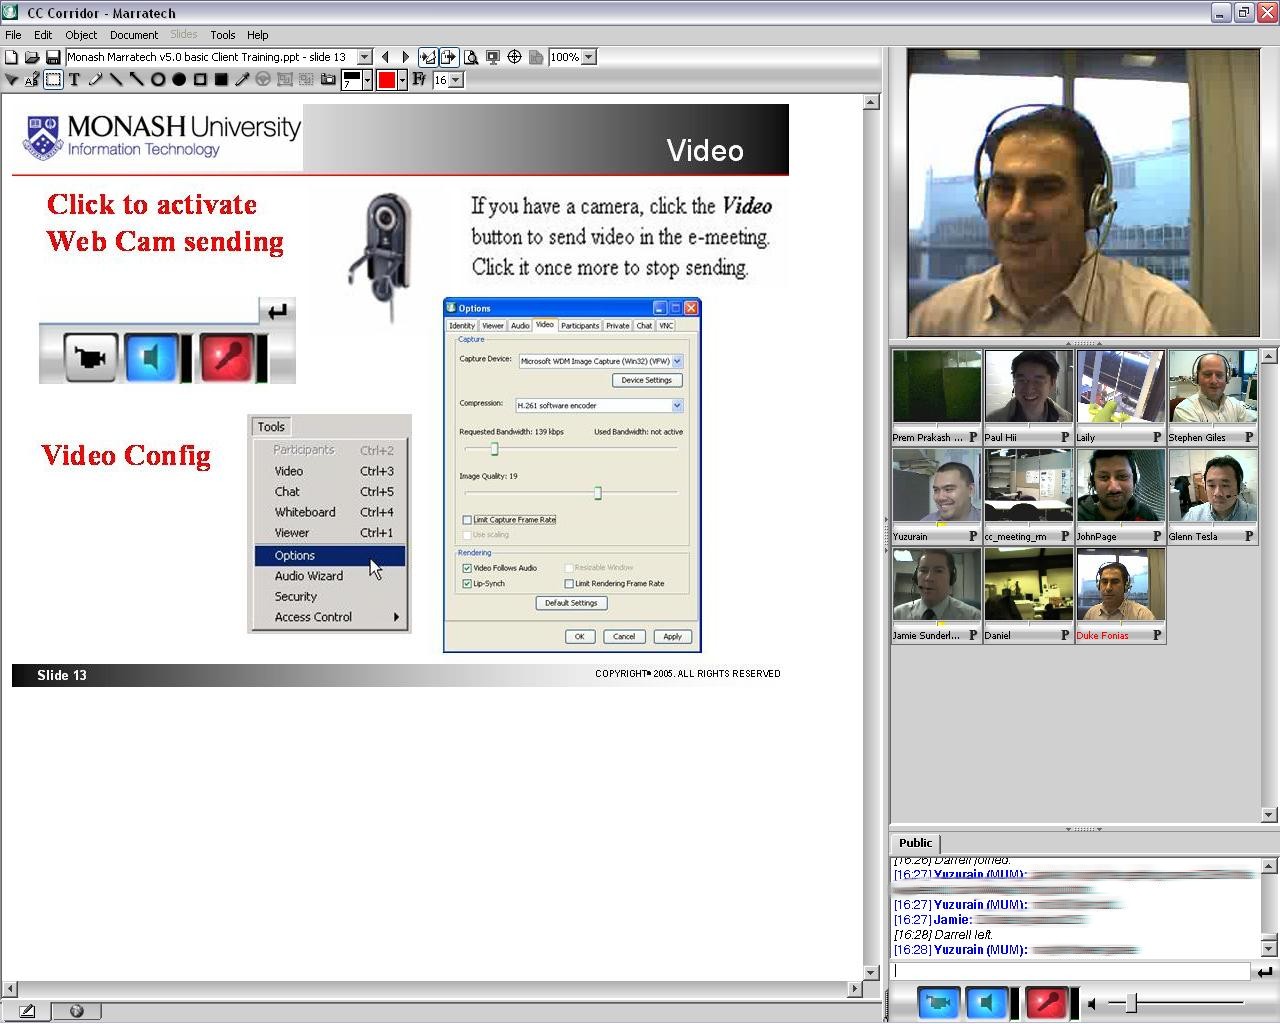Click the whiteboard horizontal scrollbar right arrow
The height and width of the screenshot is (1024, 1280).
(x=855, y=988)
